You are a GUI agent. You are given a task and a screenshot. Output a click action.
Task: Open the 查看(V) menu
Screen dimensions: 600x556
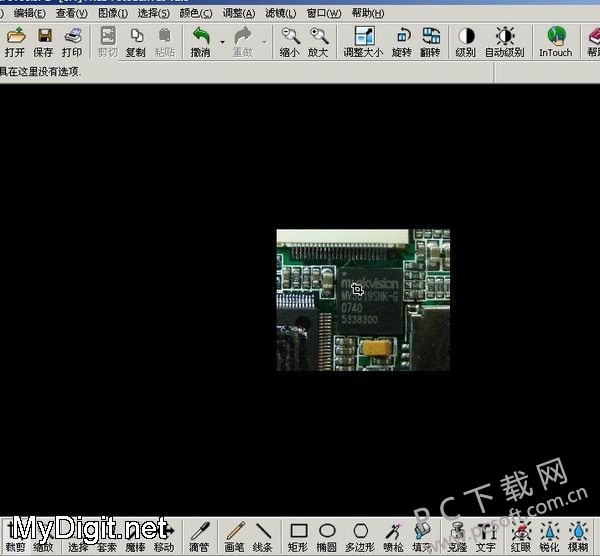point(72,13)
